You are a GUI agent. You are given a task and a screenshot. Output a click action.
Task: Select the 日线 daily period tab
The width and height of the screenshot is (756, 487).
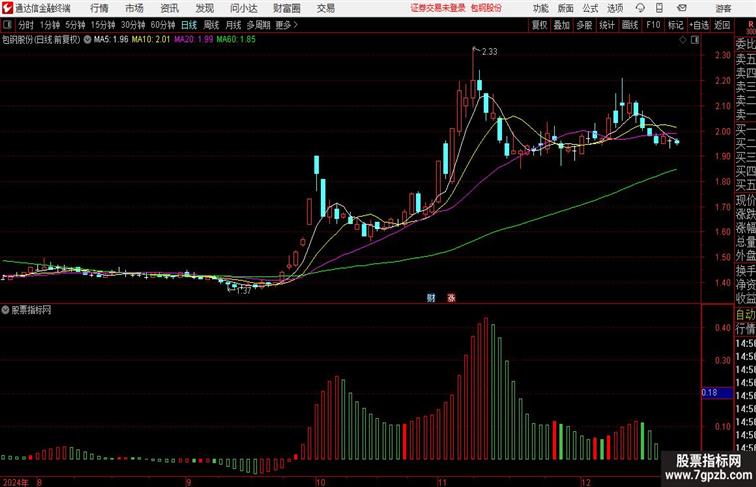(x=189, y=25)
